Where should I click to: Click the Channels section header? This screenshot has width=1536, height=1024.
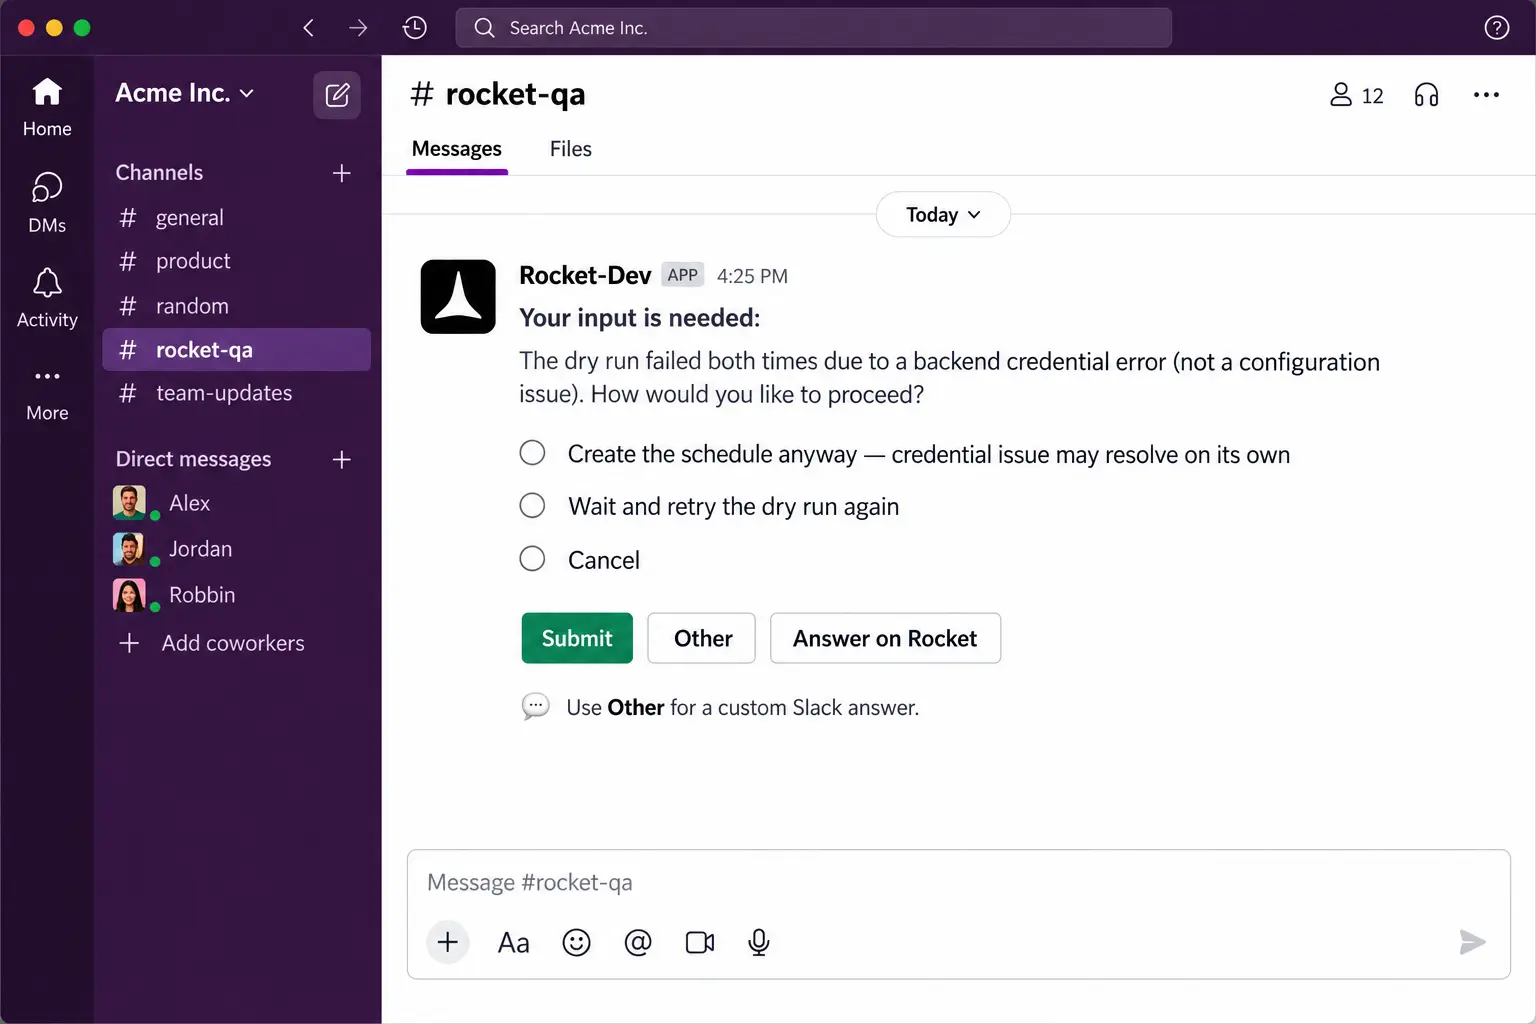159,172
